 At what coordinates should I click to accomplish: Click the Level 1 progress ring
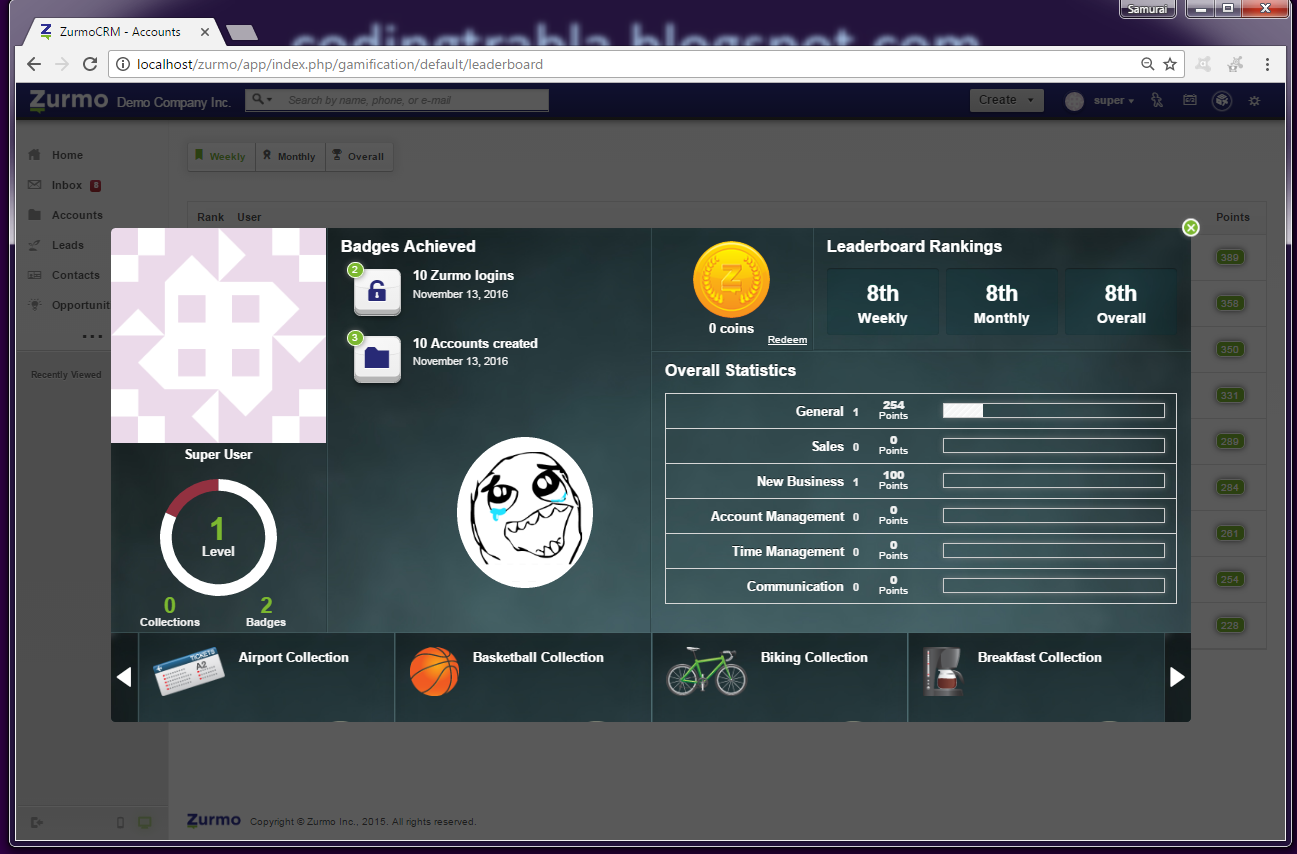(218, 537)
